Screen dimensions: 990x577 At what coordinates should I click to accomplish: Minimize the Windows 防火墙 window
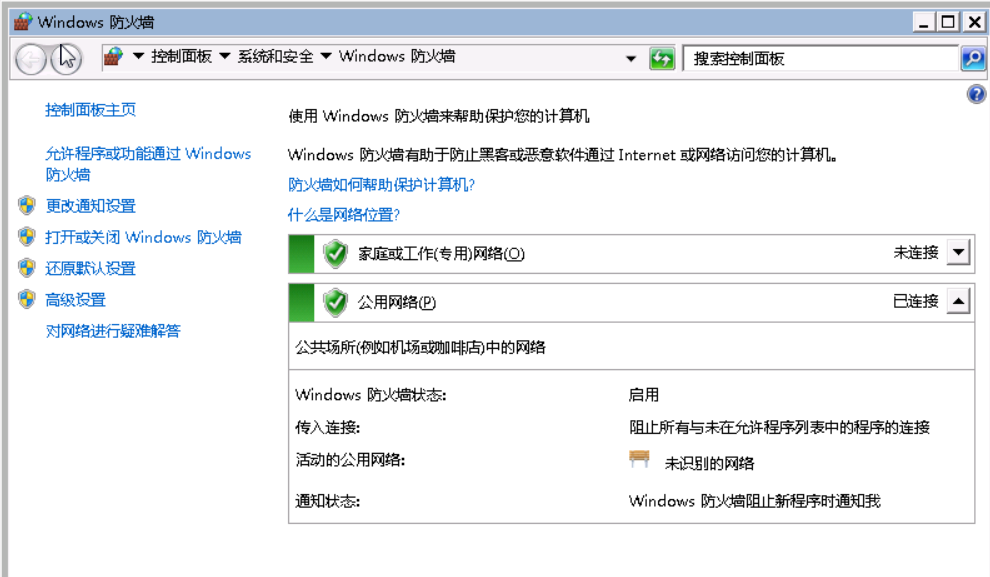(x=924, y=22)
